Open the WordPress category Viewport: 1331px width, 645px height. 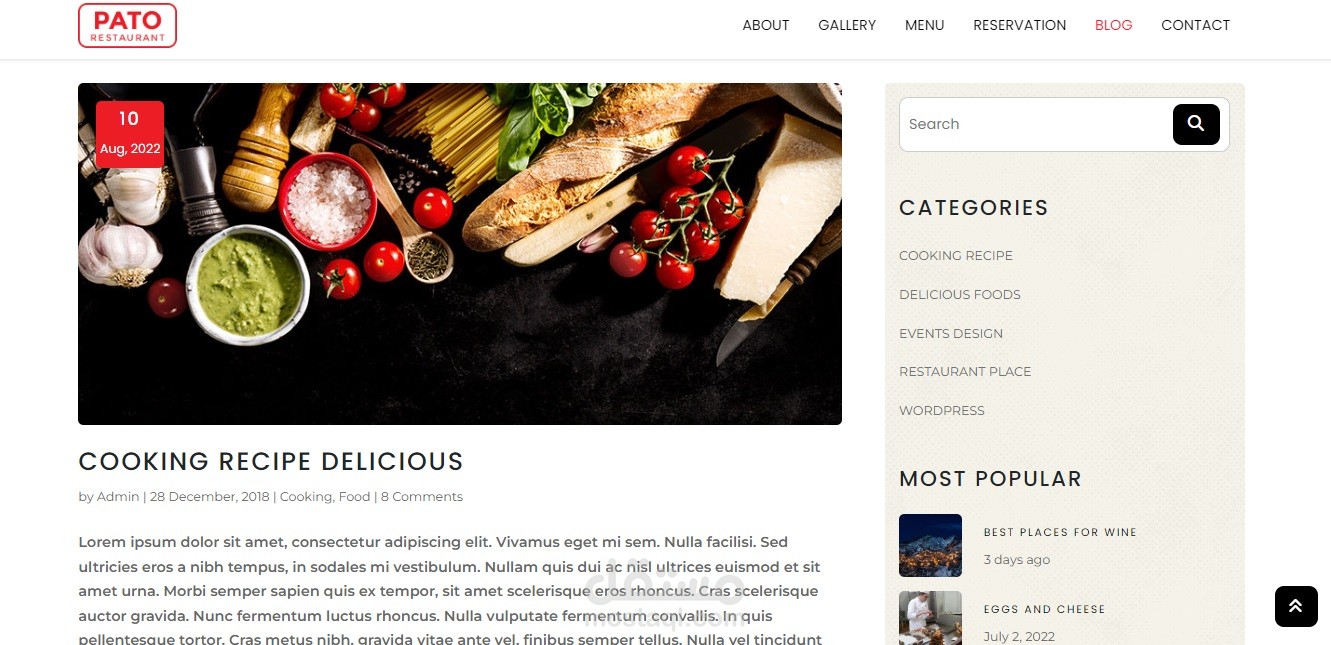[942, 411]
